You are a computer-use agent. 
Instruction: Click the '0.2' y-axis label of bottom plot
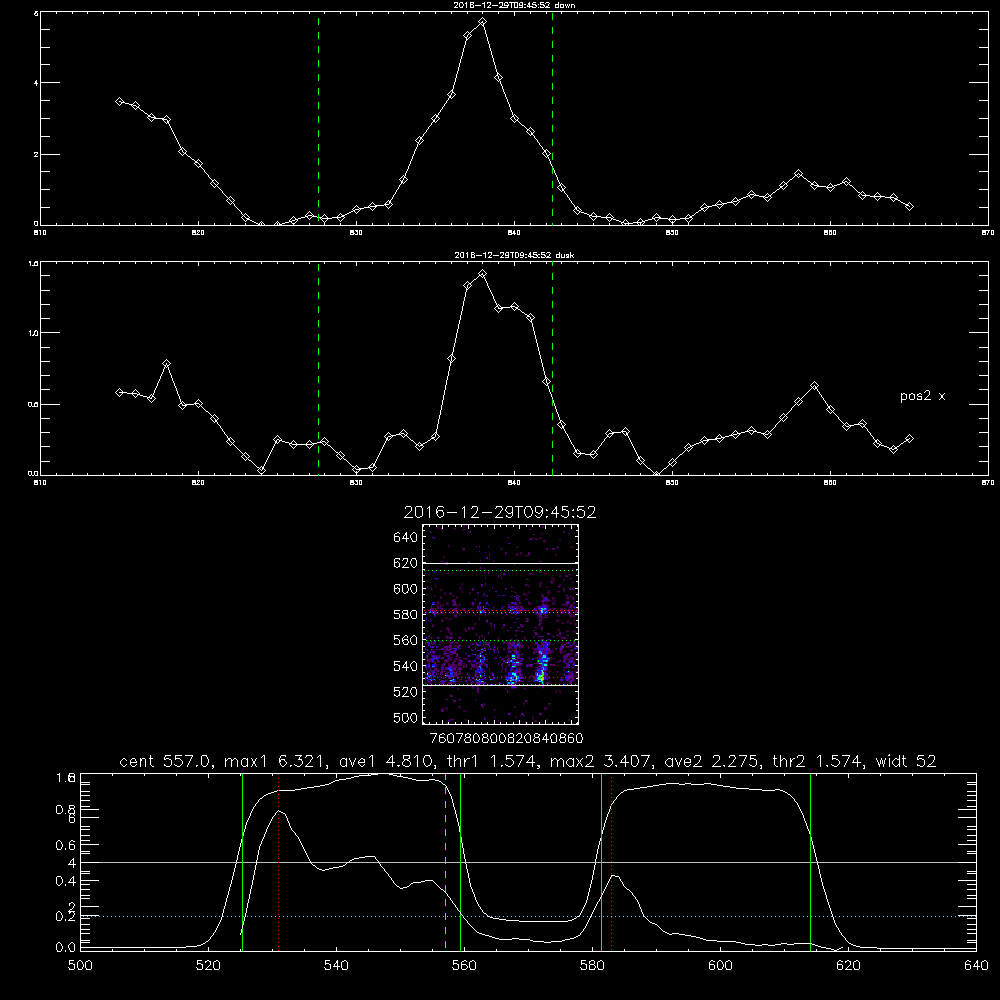coord(65,916)
